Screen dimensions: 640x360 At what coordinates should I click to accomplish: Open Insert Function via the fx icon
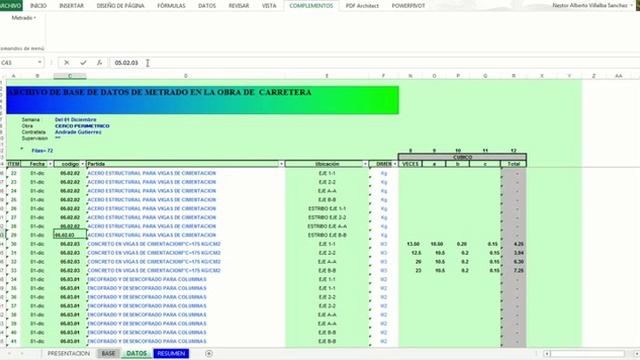click(99, 62)
